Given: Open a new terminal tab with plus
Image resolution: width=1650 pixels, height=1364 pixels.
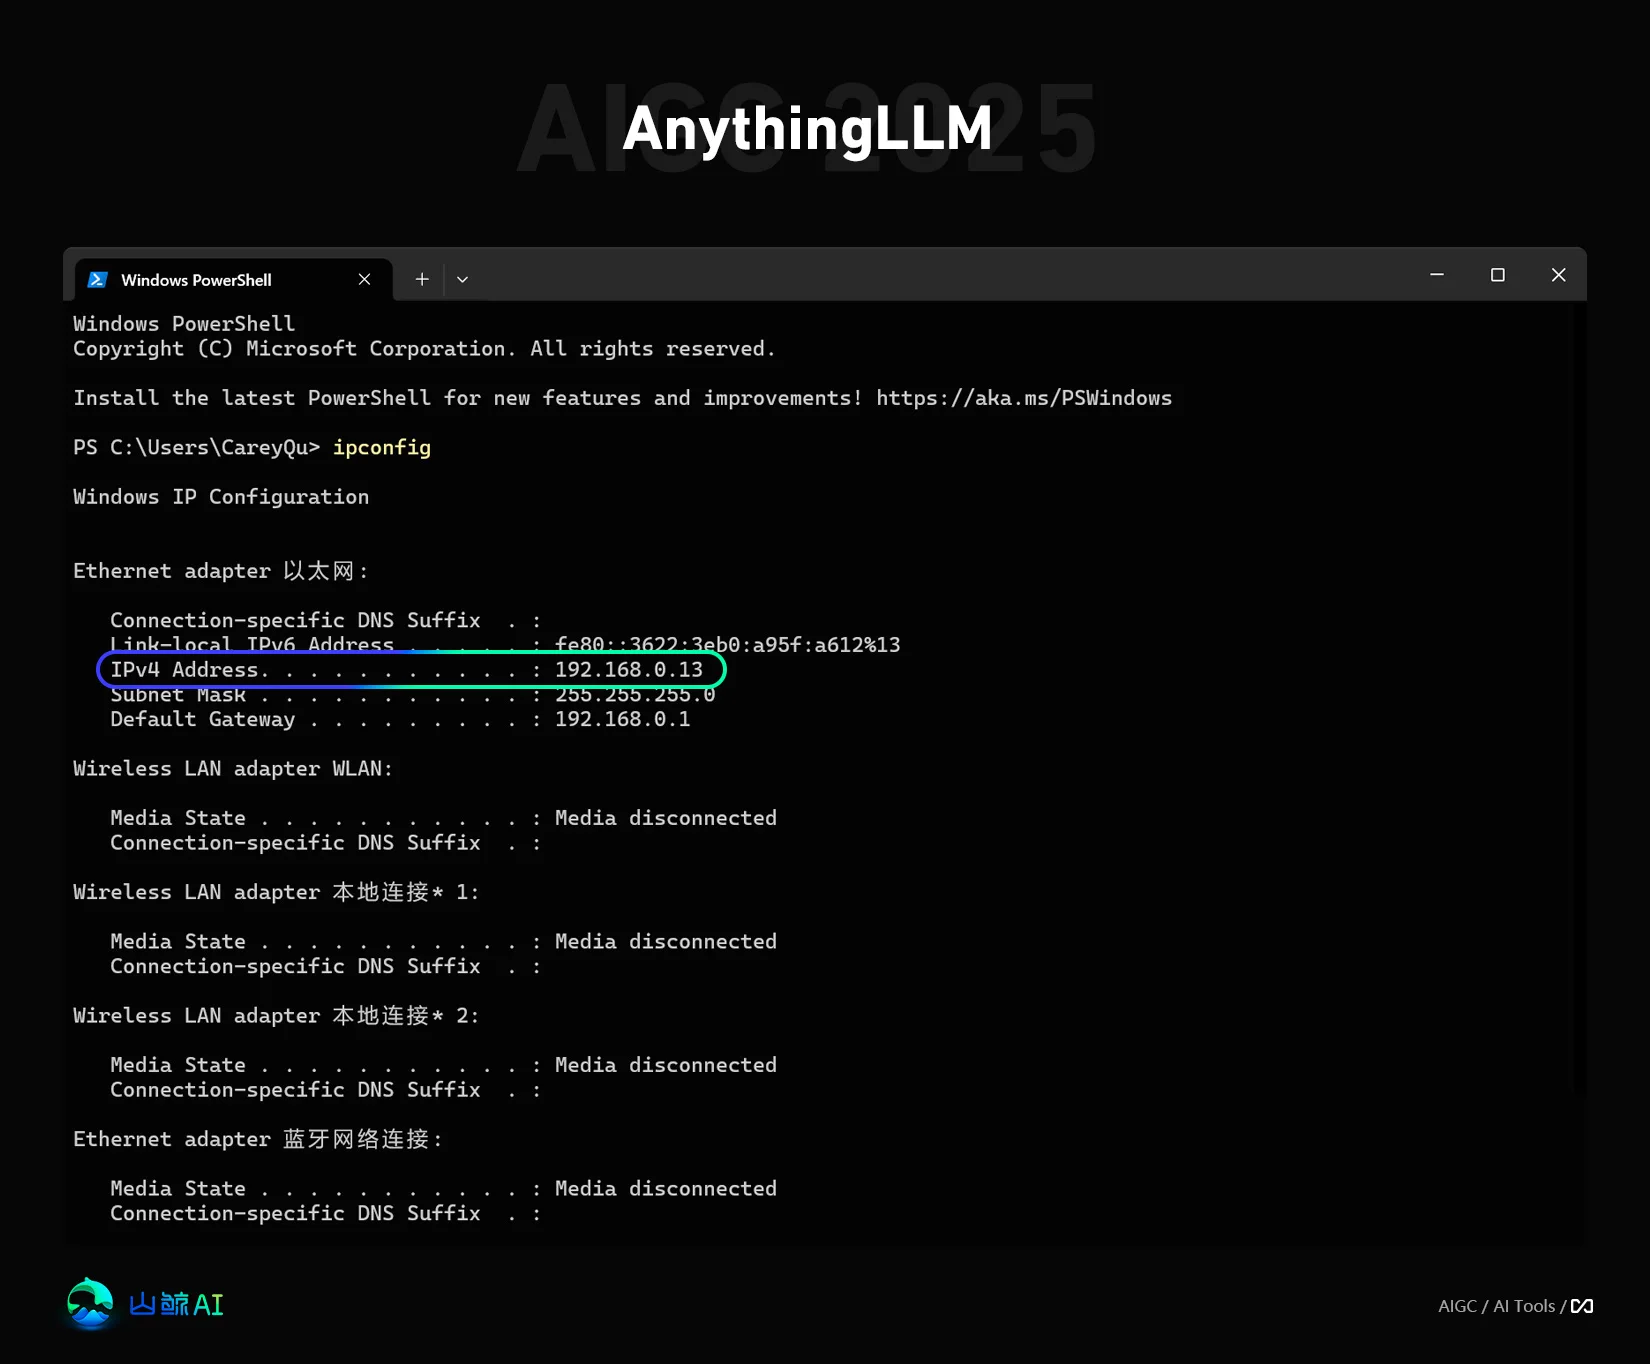Looking at the screenshot, I should (x=422, y=280).
